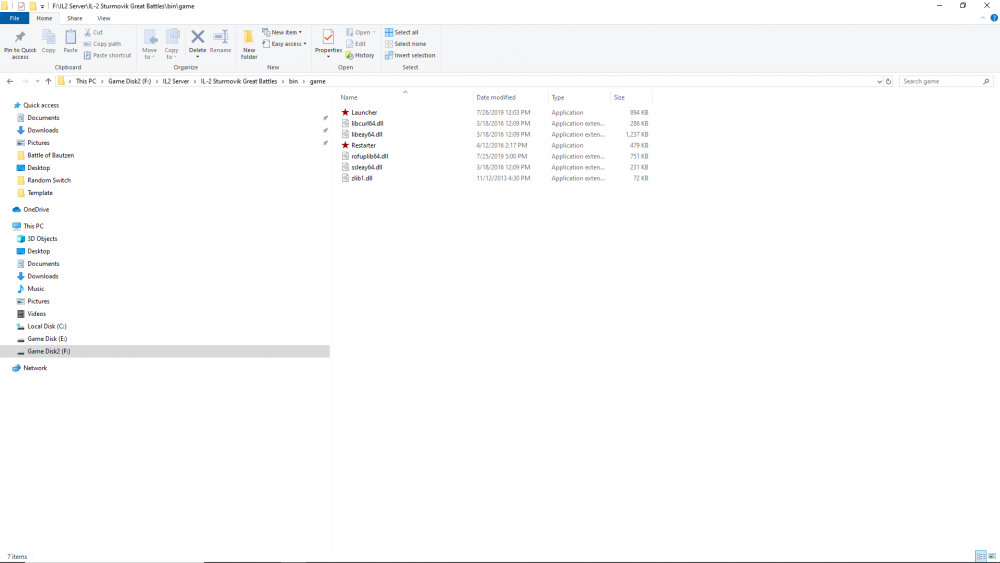Open Help question mark icon
1000x563 pixels.
pos(994,18)
